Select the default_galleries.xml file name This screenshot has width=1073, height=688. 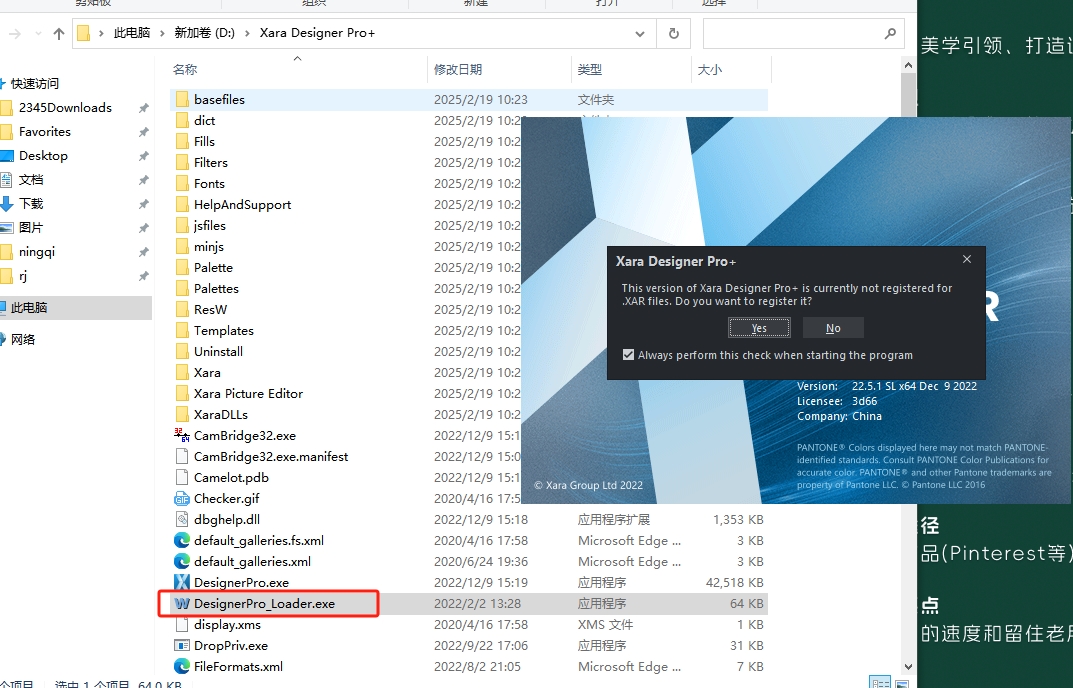pyautogui.click(x=253, y=562)
